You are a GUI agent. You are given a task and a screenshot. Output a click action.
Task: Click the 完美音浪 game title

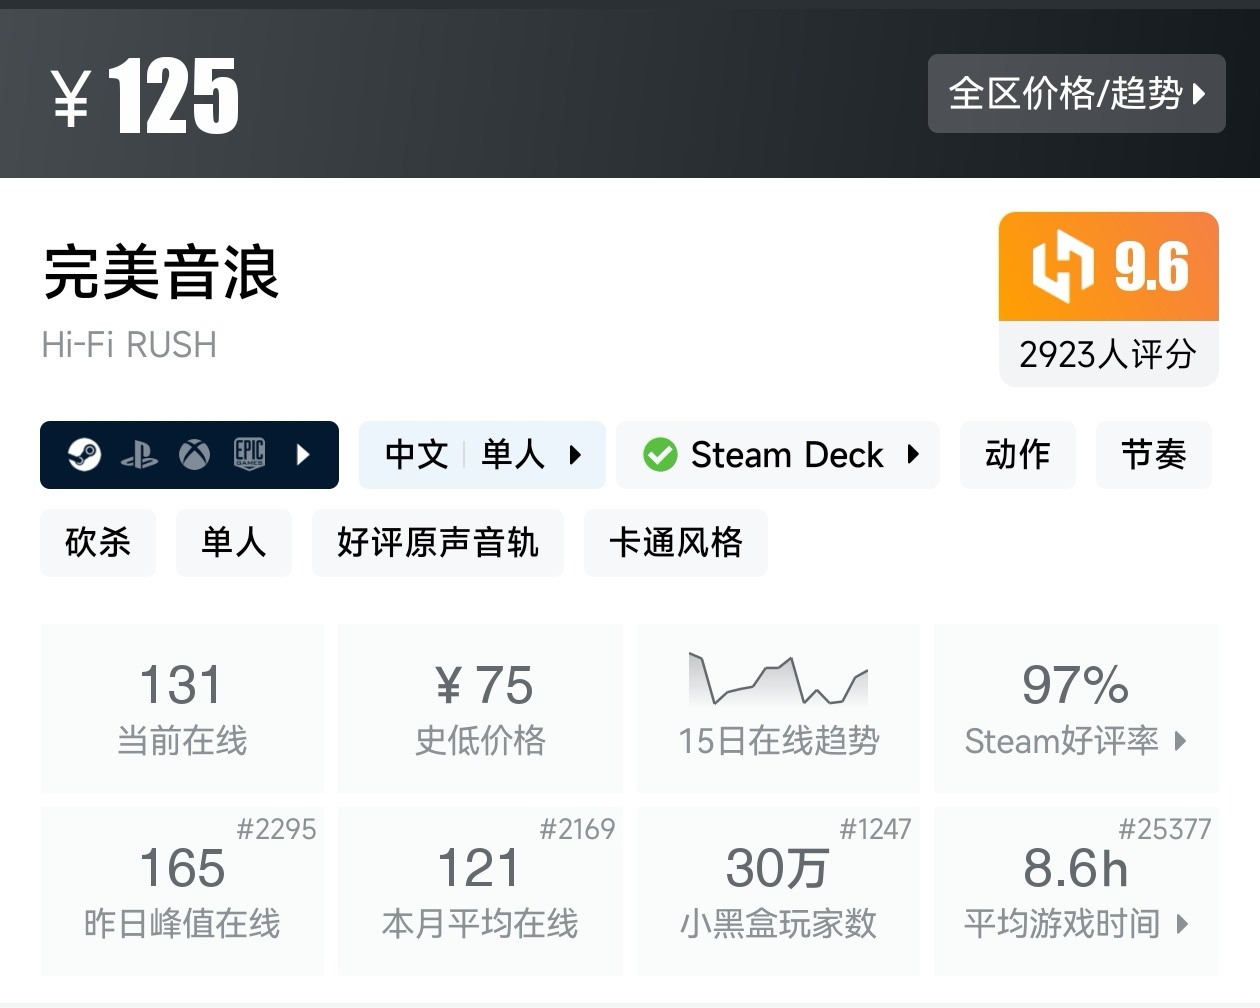click(160, 272)
